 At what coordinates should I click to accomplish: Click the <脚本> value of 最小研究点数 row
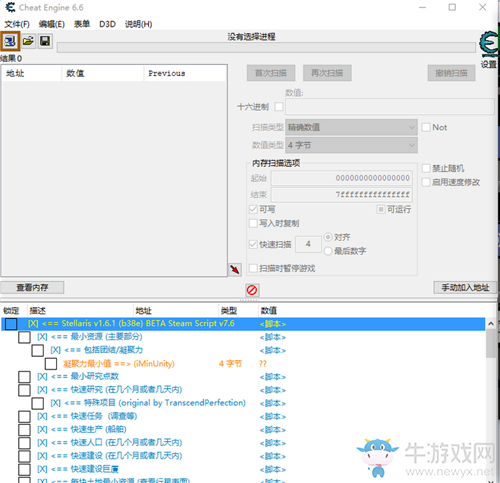[x=273, y=377]
